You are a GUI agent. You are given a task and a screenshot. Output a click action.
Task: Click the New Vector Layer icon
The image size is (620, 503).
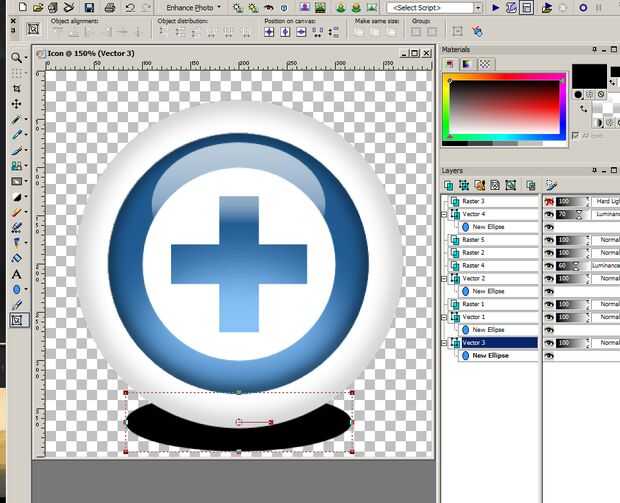click(x=464, y=185)
